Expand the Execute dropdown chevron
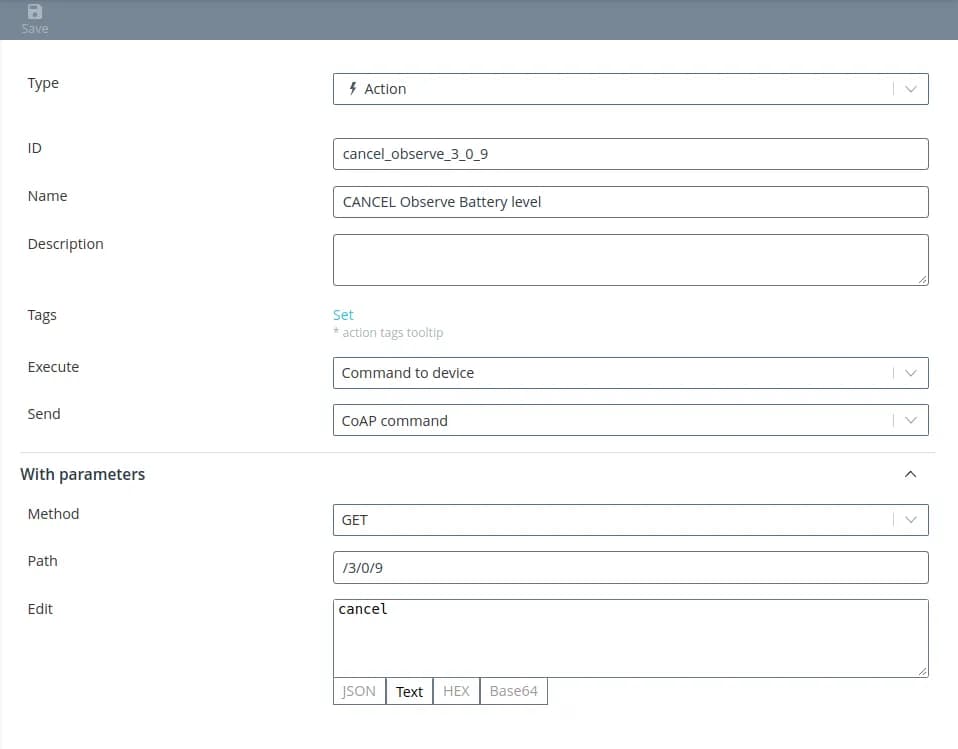The width and height of the screenshot is (958, 749). tap(910, 373)
